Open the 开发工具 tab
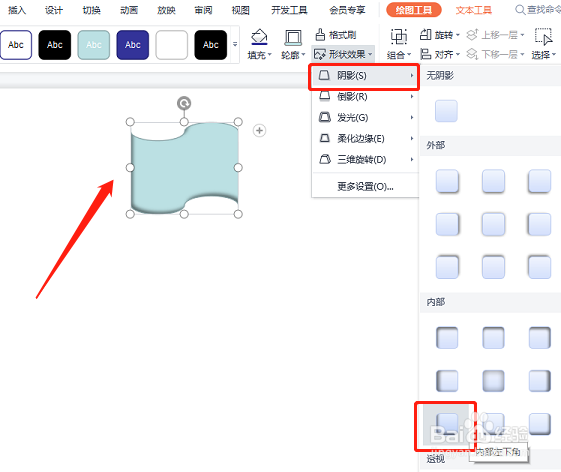This screenshot has height=472, width=561. pyautogui.click(x=289, y=10)
